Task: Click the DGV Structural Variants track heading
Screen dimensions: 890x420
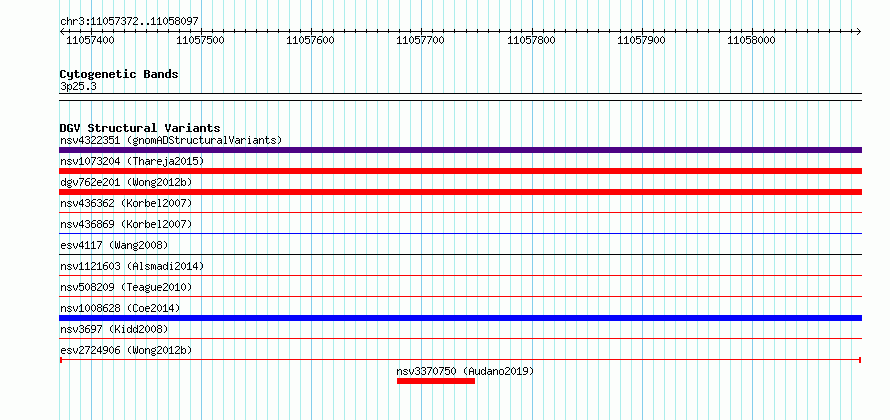Action: 140,128
